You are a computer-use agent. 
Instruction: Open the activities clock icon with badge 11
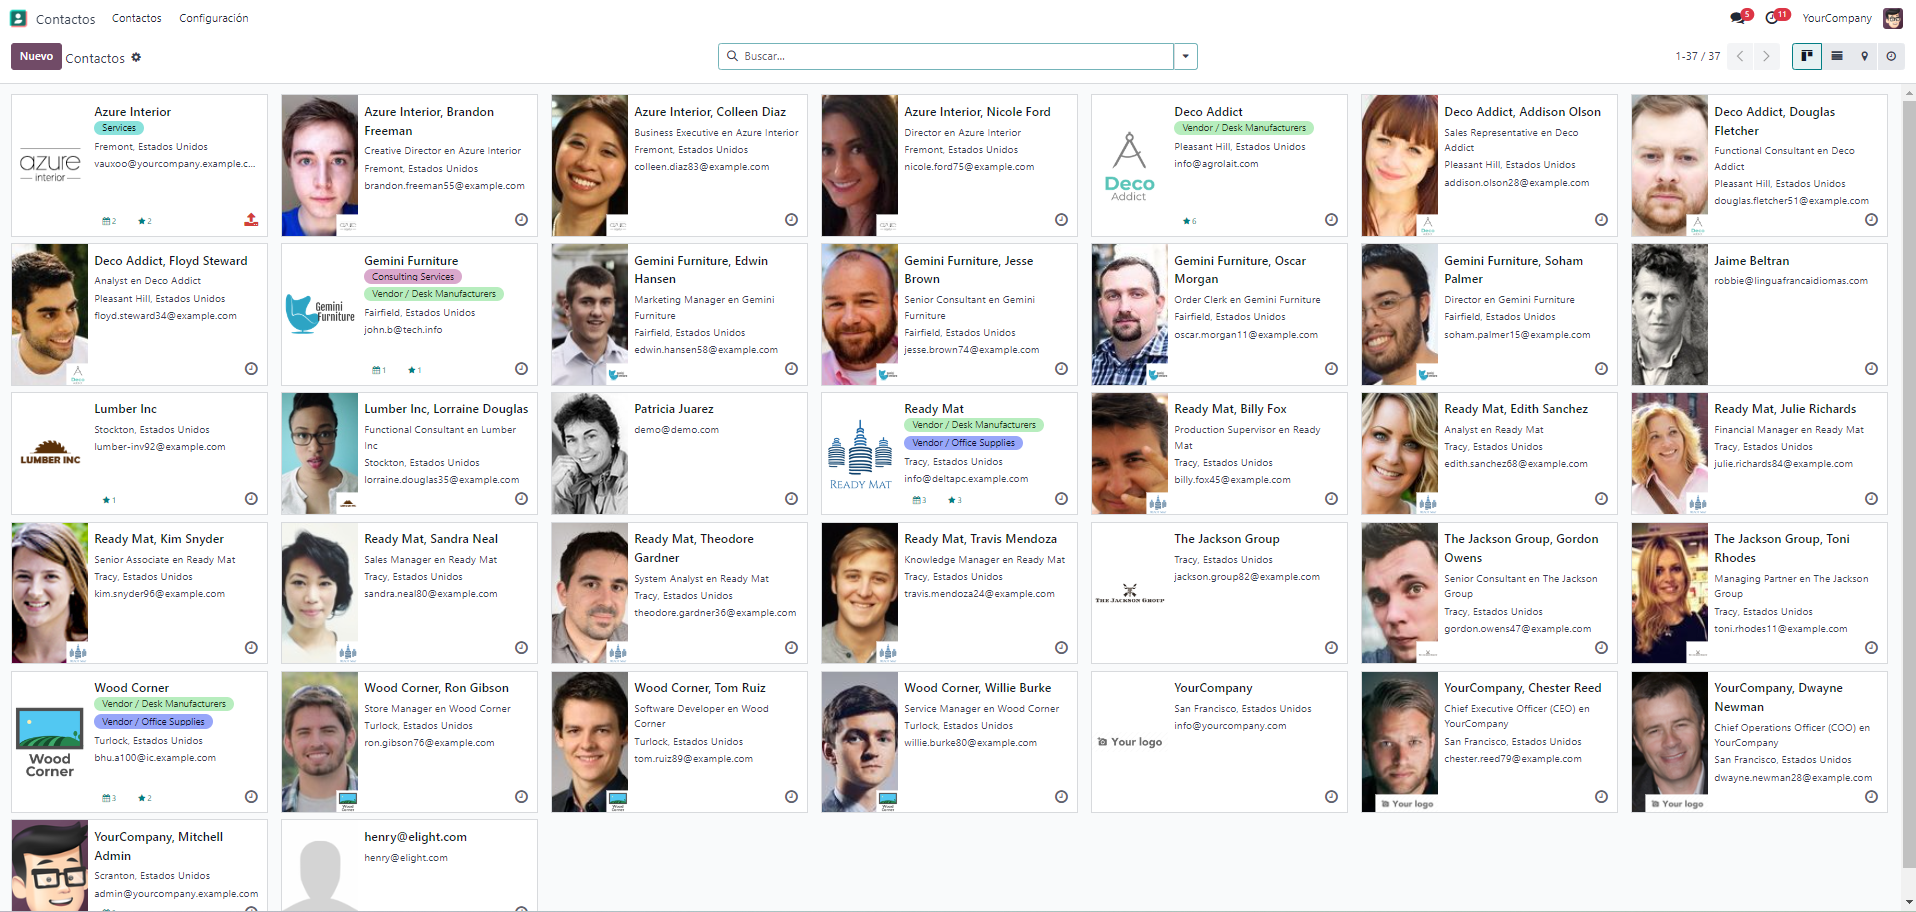tap(1772, 18)
